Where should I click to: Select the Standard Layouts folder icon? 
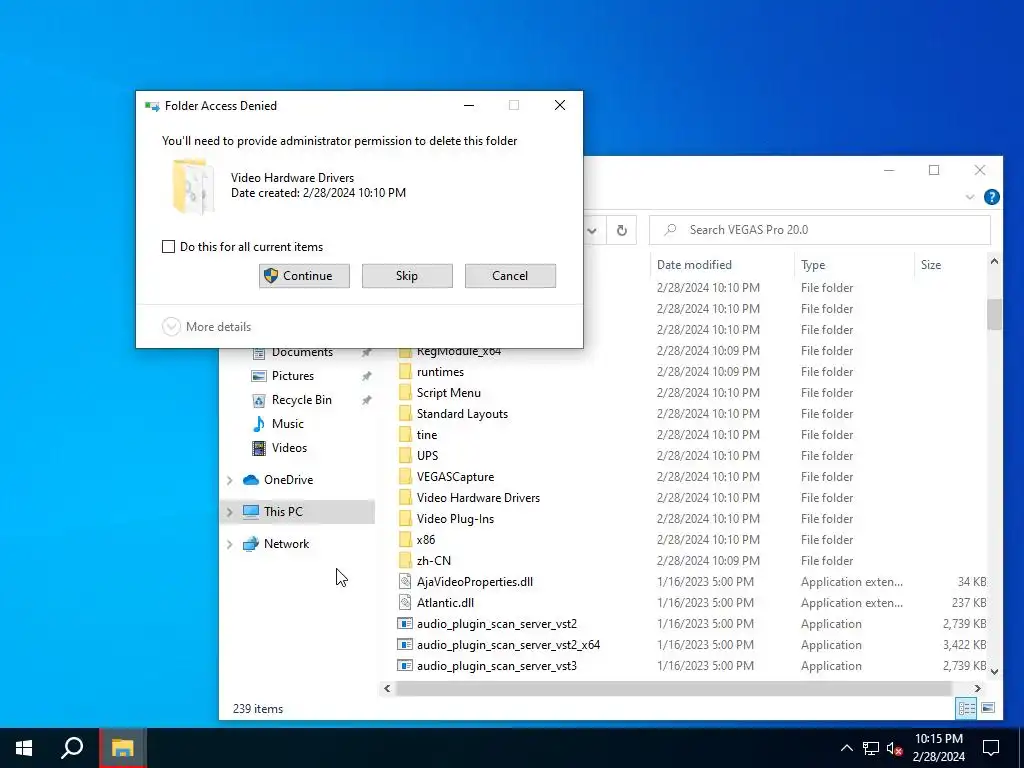click(x=405, y=413)
